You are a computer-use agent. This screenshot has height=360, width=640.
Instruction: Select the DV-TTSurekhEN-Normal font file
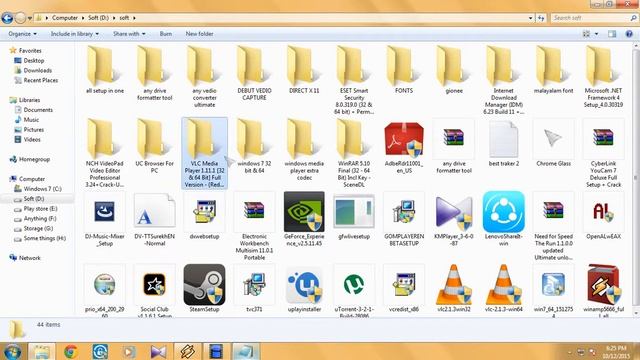click(x=154, y=212)
